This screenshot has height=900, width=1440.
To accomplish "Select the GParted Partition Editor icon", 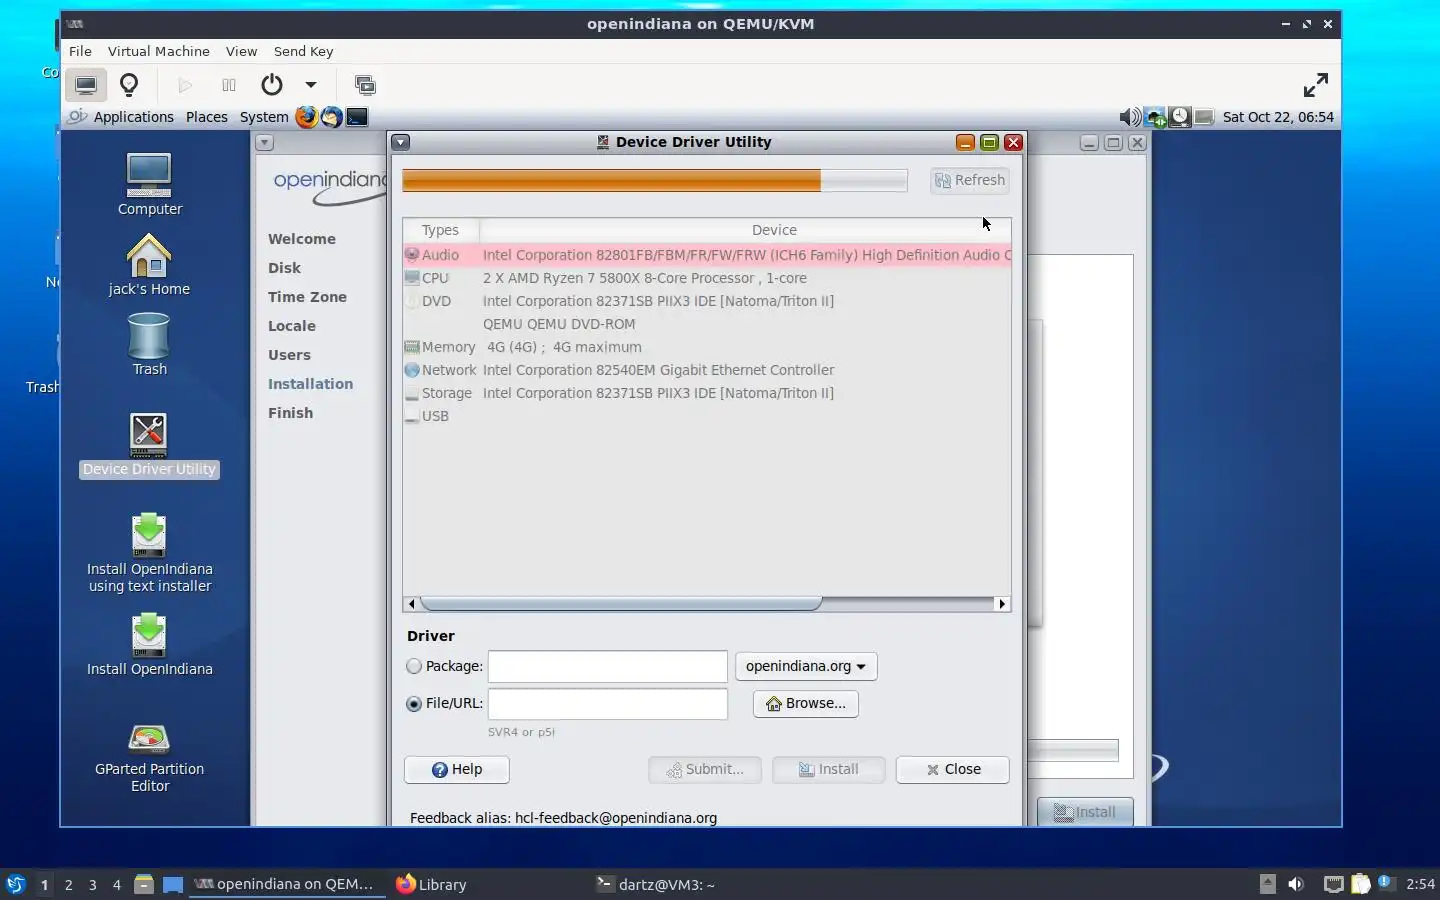I will point(150,758).
